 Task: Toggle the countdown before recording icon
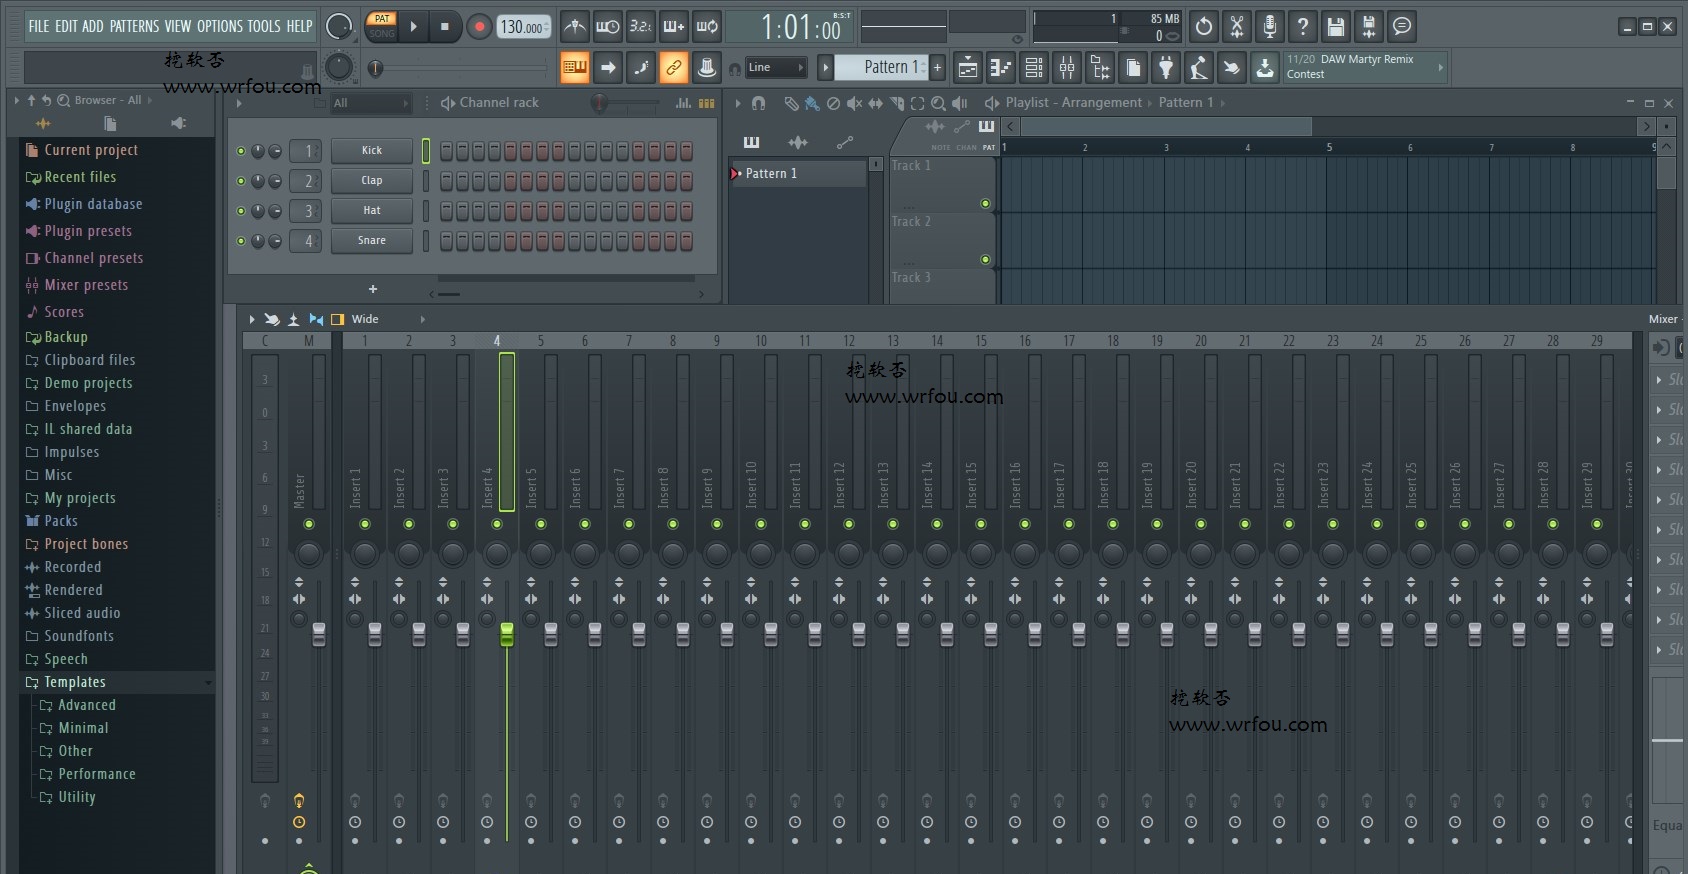(640, 27)
